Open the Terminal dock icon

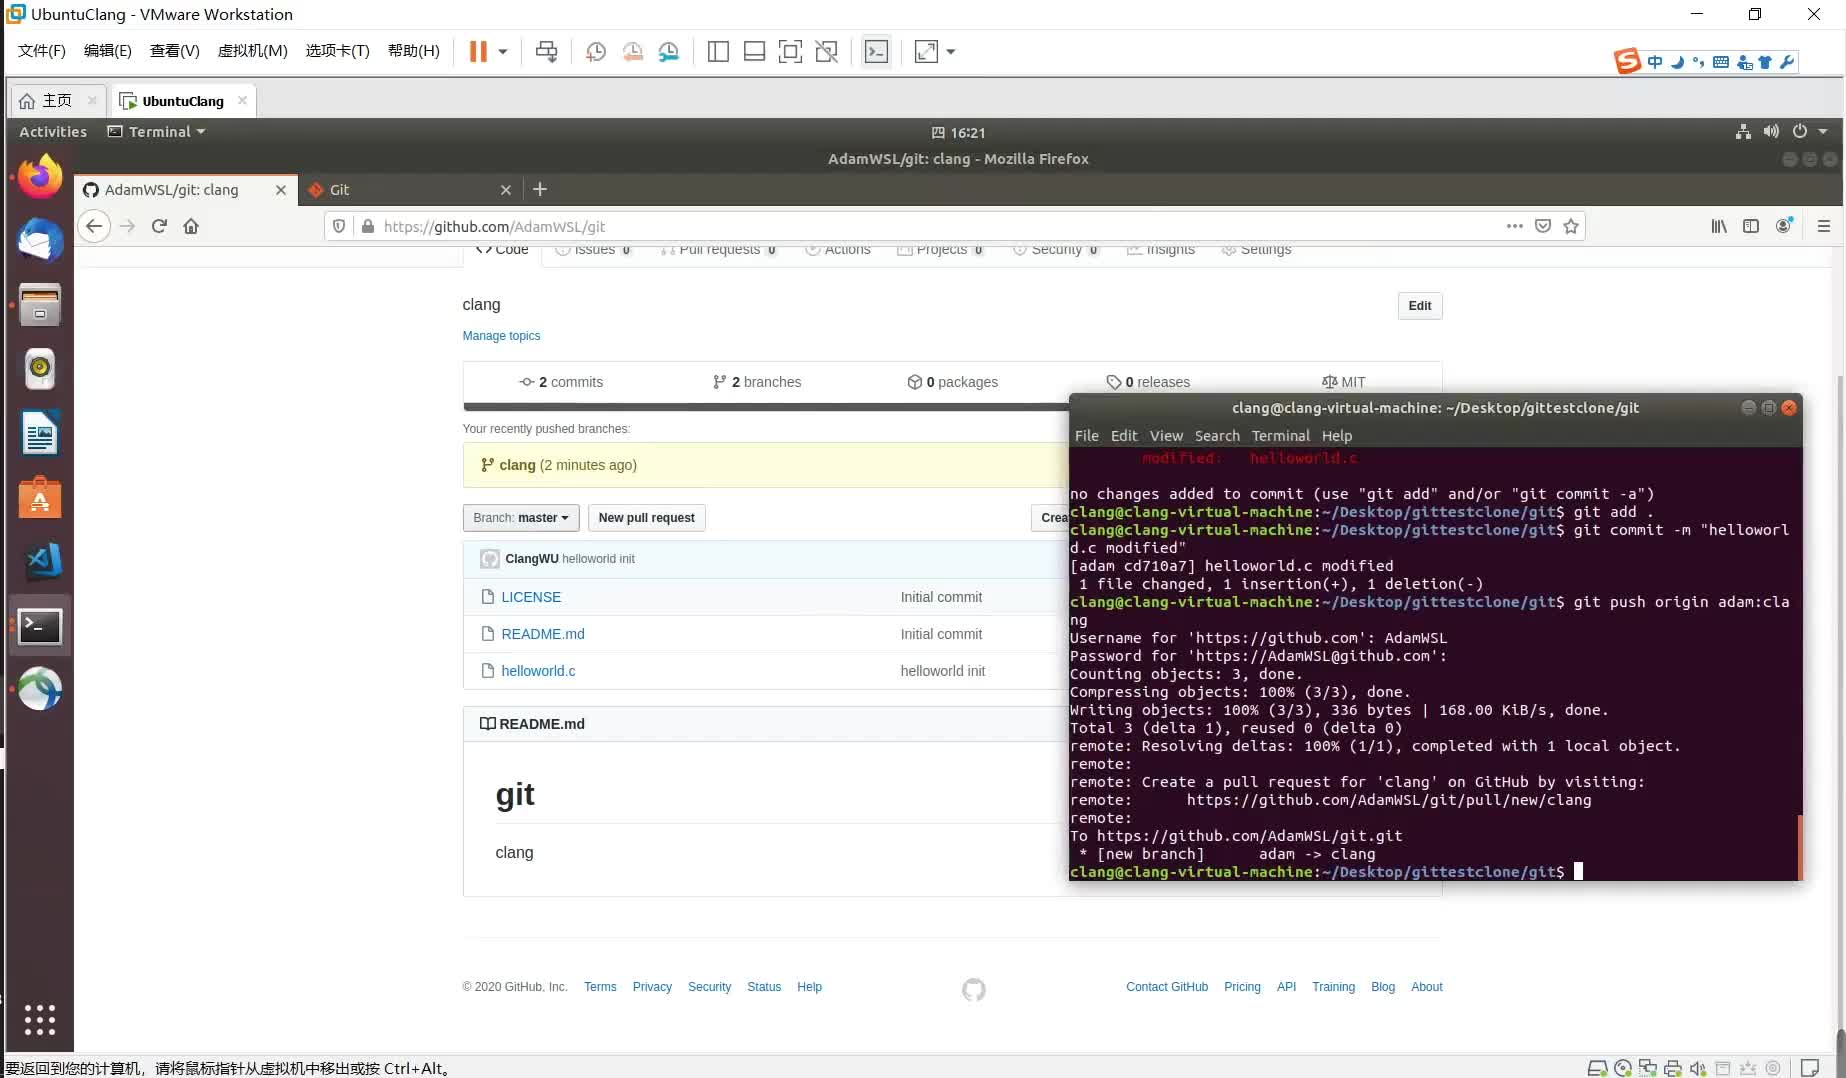40,626
